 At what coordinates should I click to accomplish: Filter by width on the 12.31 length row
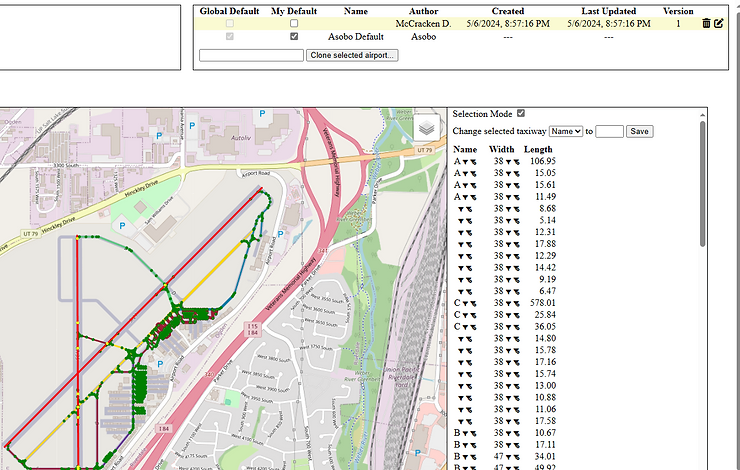[509, 233]
